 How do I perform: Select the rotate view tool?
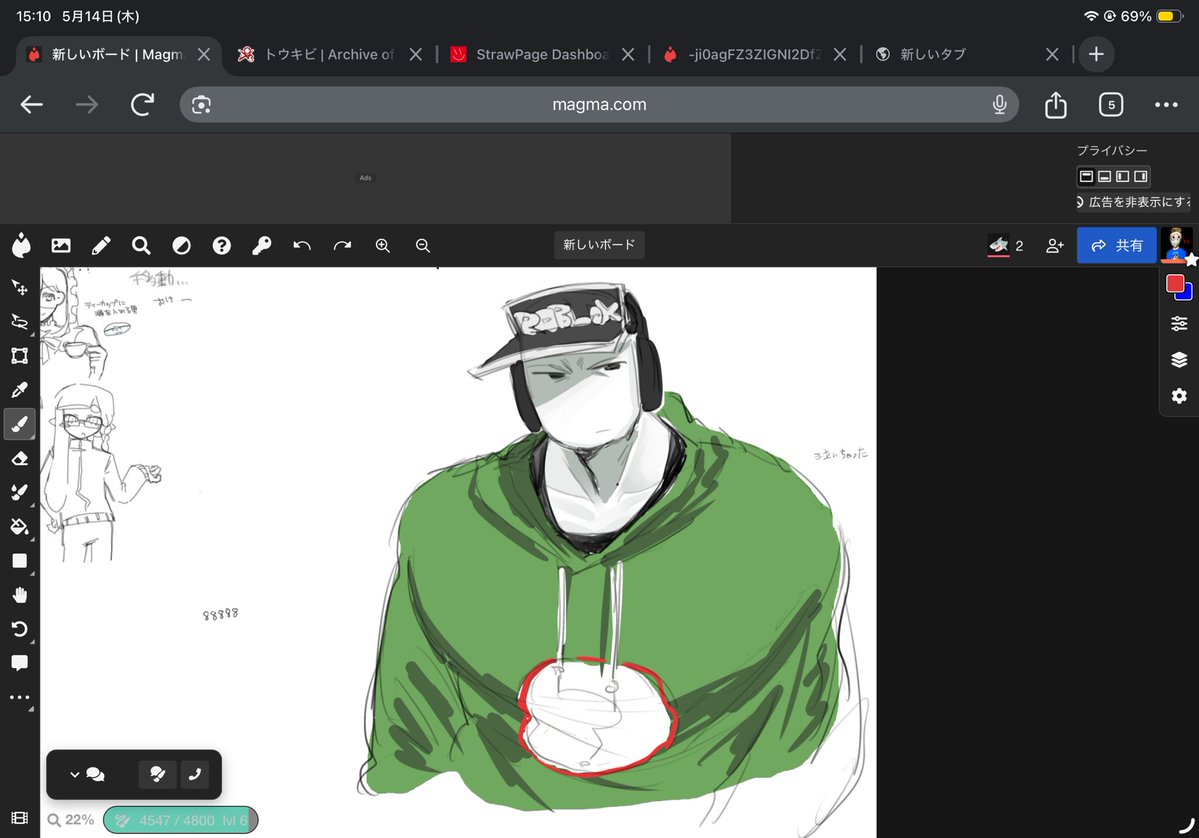pos(19,628)
